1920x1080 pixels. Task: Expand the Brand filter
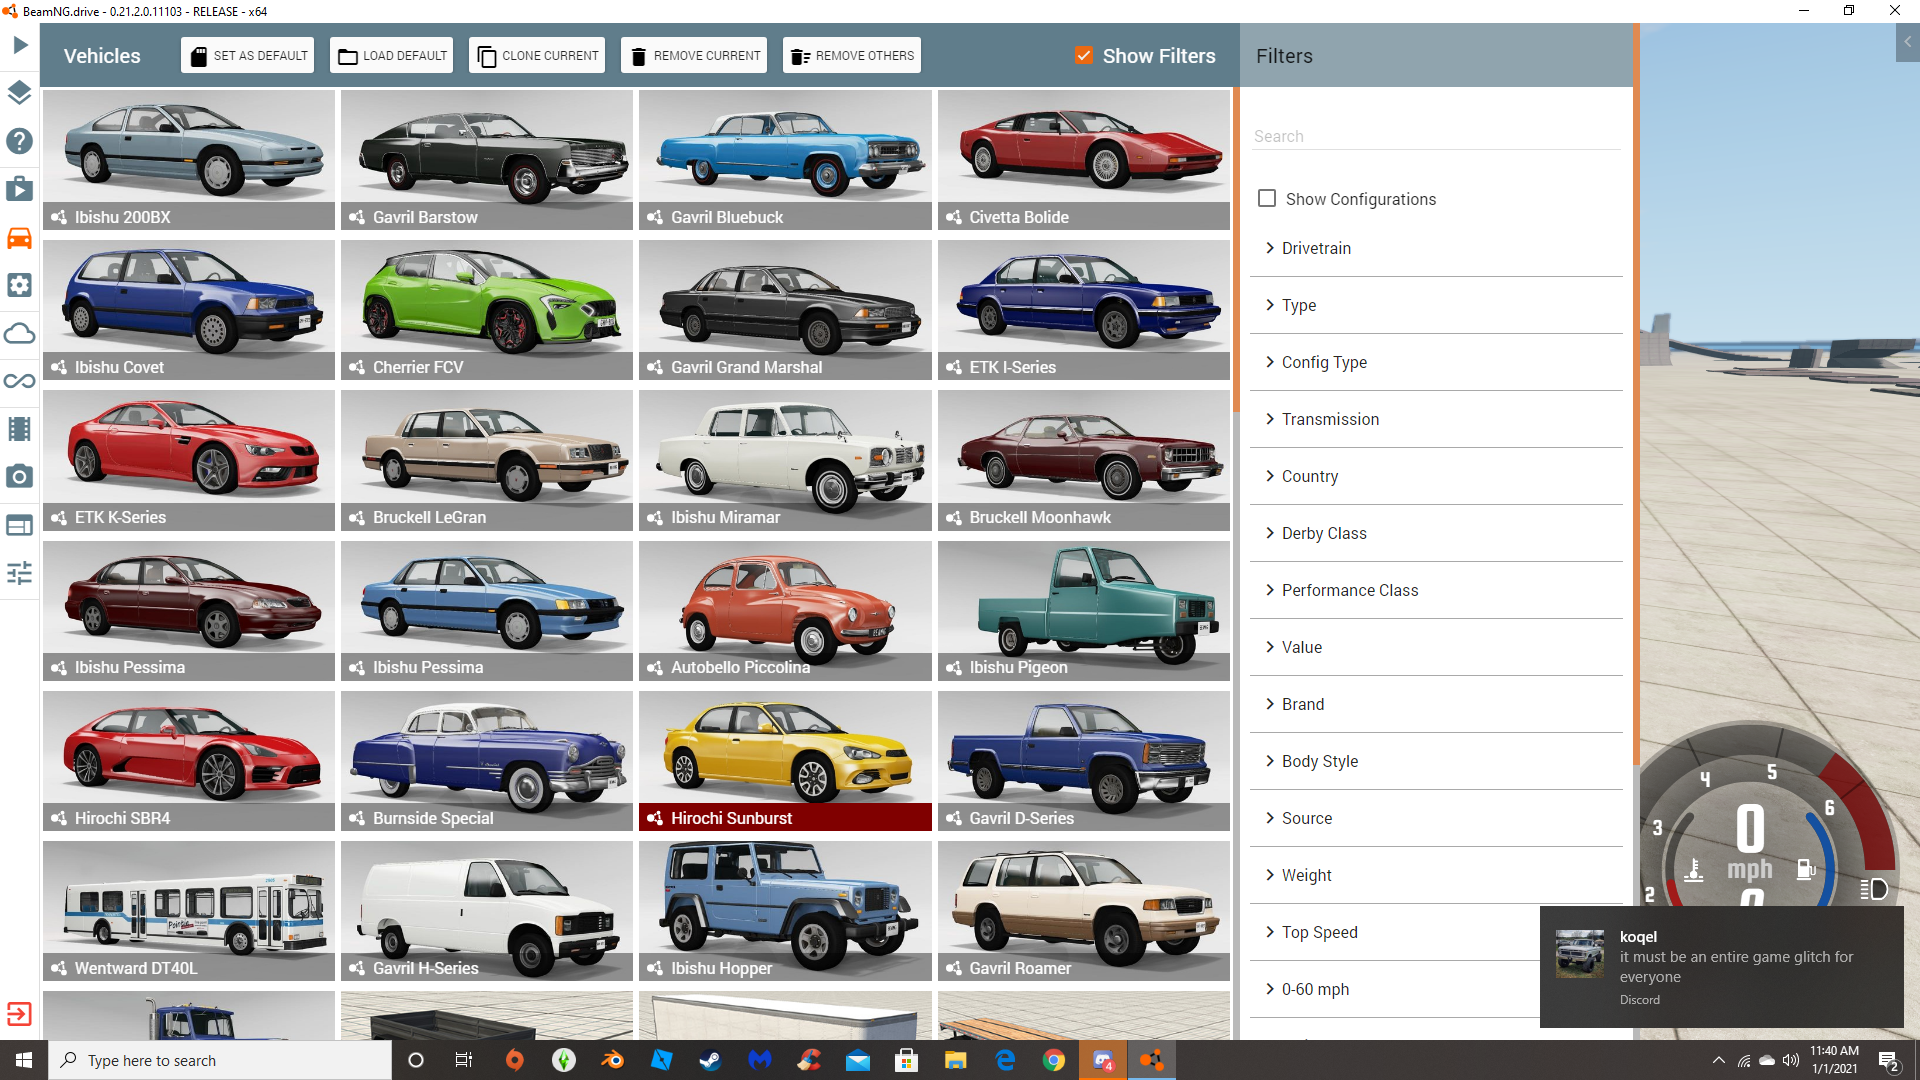point(1436,704)
